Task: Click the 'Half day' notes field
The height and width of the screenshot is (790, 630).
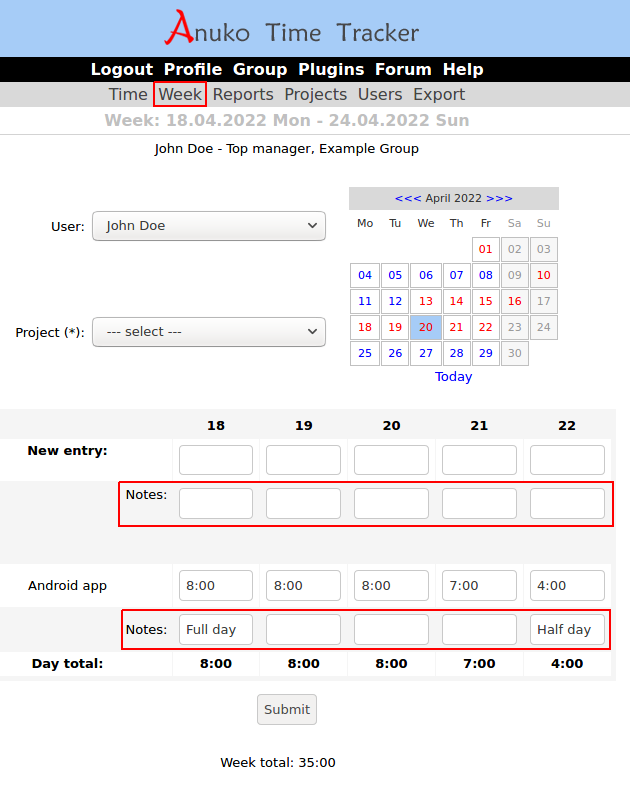Action: point(567,629)
